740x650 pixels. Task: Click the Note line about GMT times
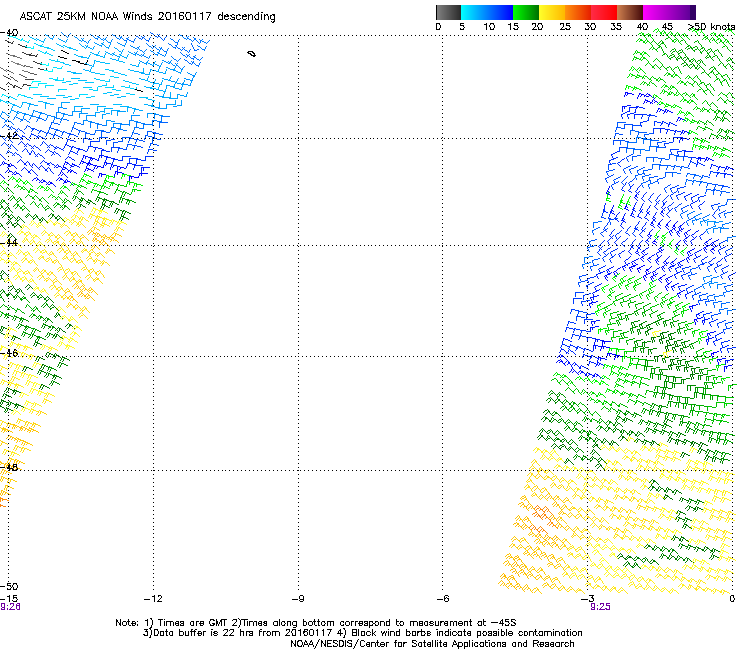tap(316, 623)
